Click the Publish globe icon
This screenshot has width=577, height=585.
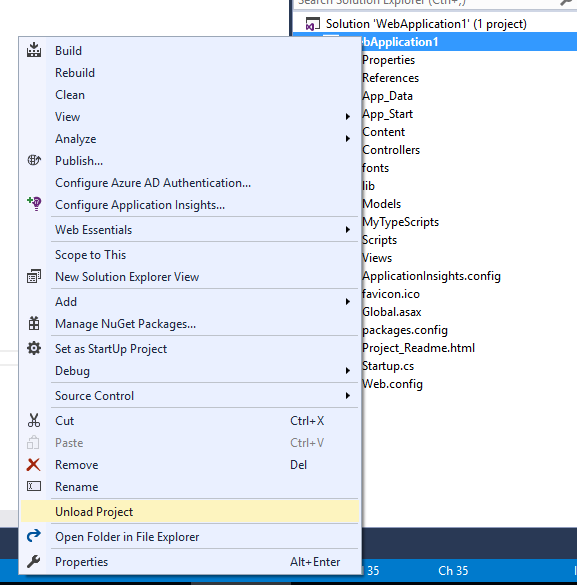[x=34, y=160]
